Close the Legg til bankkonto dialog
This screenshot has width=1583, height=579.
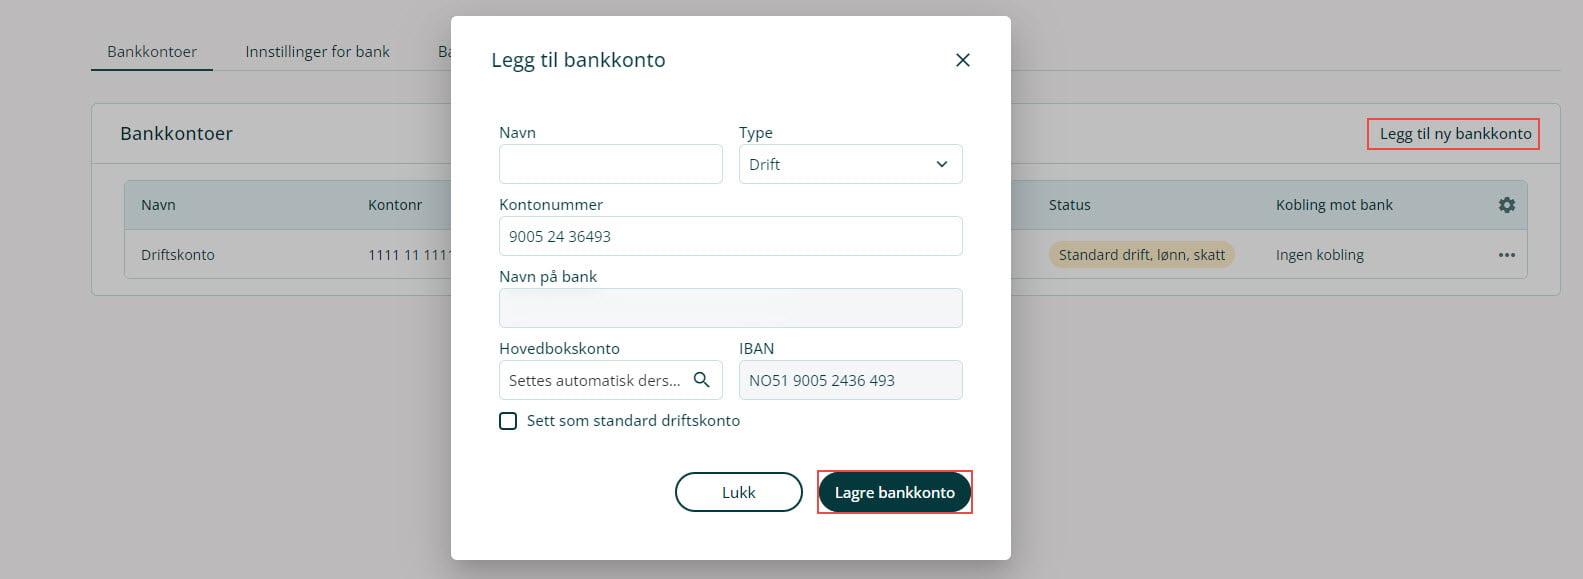point(963,60)
